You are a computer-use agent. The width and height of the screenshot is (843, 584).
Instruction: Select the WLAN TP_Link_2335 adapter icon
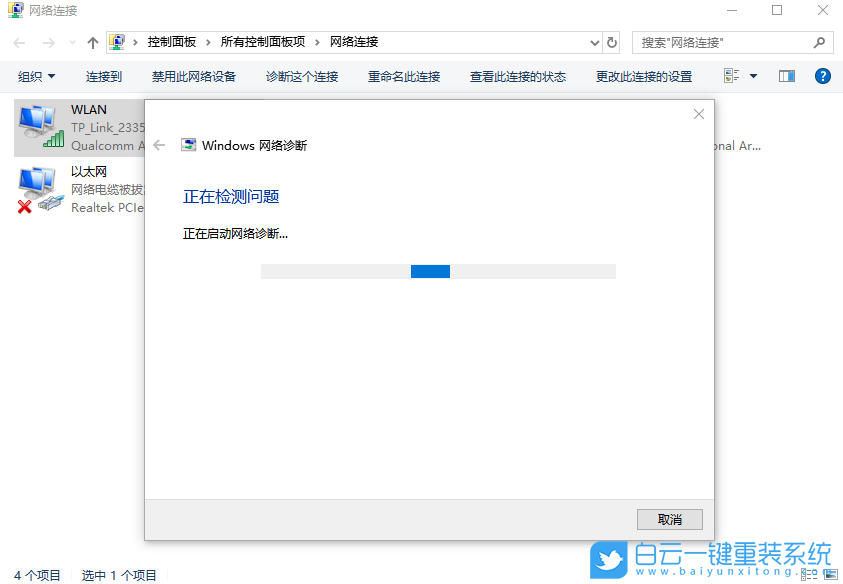click(x=40, y=126)
